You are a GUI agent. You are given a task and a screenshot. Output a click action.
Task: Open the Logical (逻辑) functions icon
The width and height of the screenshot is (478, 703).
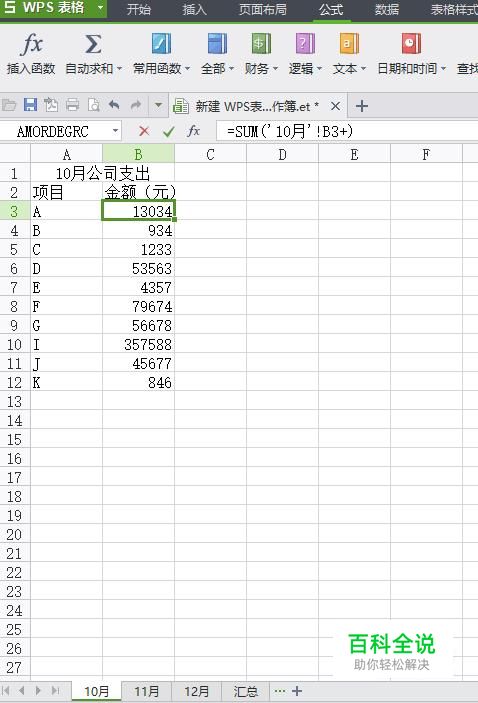point(305,44)
